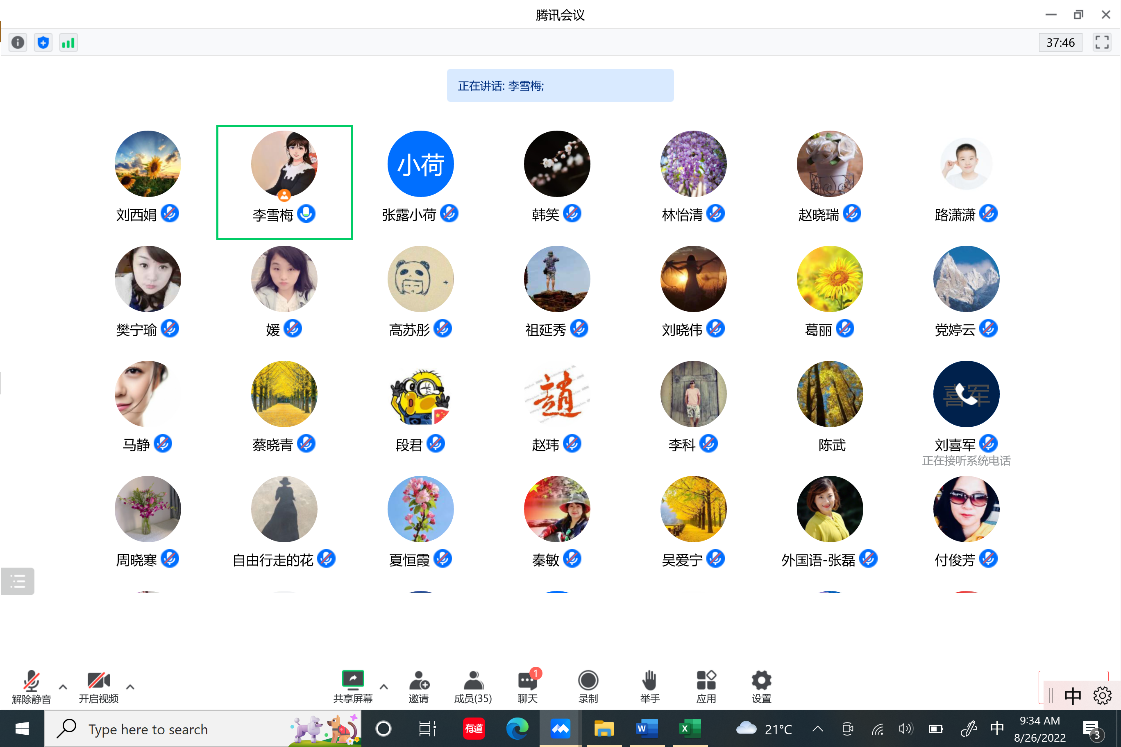Select 李雪梅's participant tile

(x=284, y=181)
